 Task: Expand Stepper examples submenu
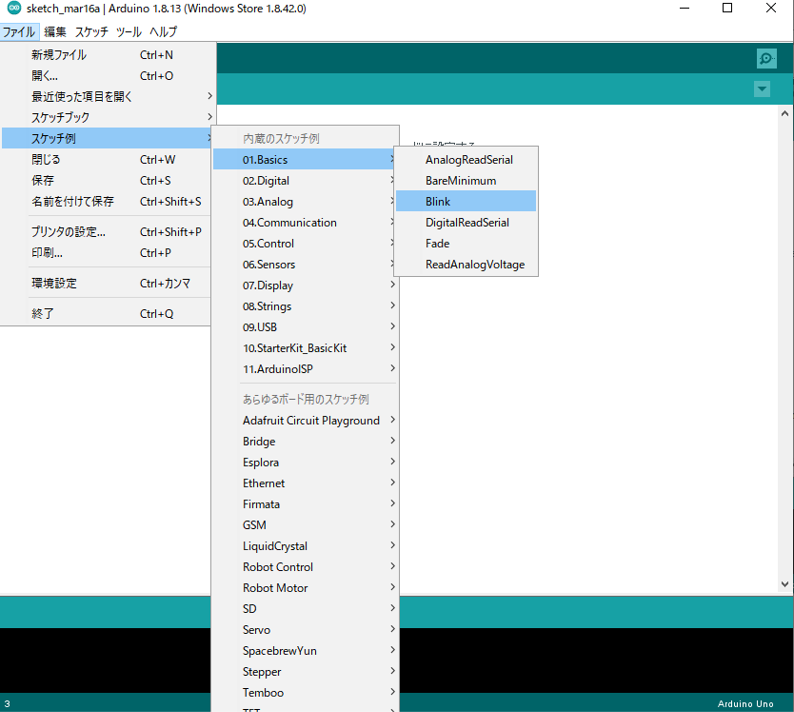click(x=305, y=671)
